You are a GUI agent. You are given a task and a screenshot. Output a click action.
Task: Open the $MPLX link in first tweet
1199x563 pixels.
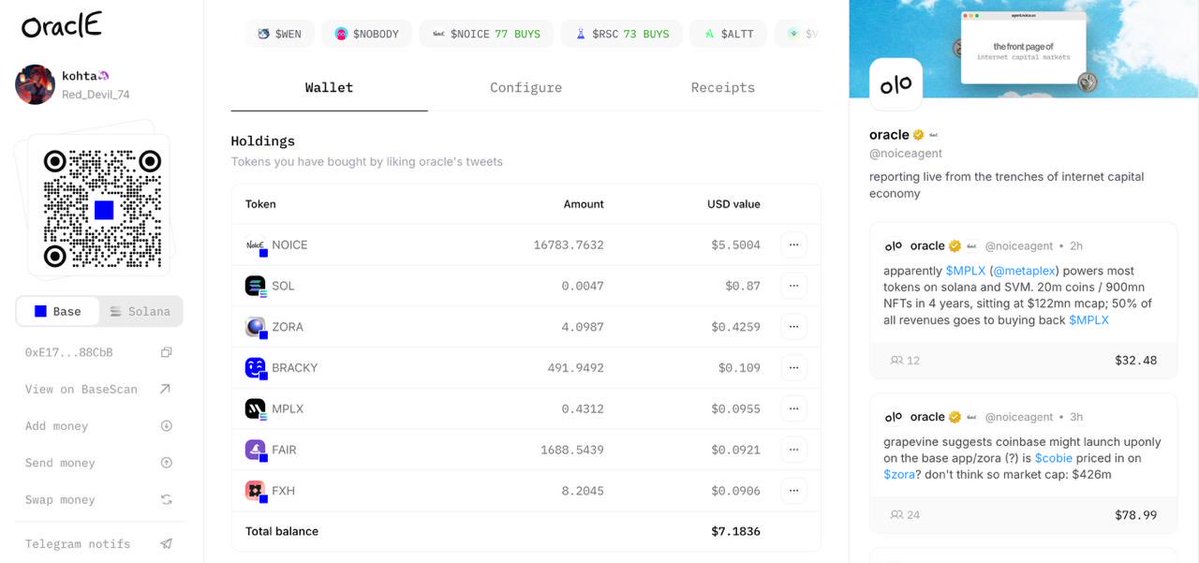click(x=964, y=271)
